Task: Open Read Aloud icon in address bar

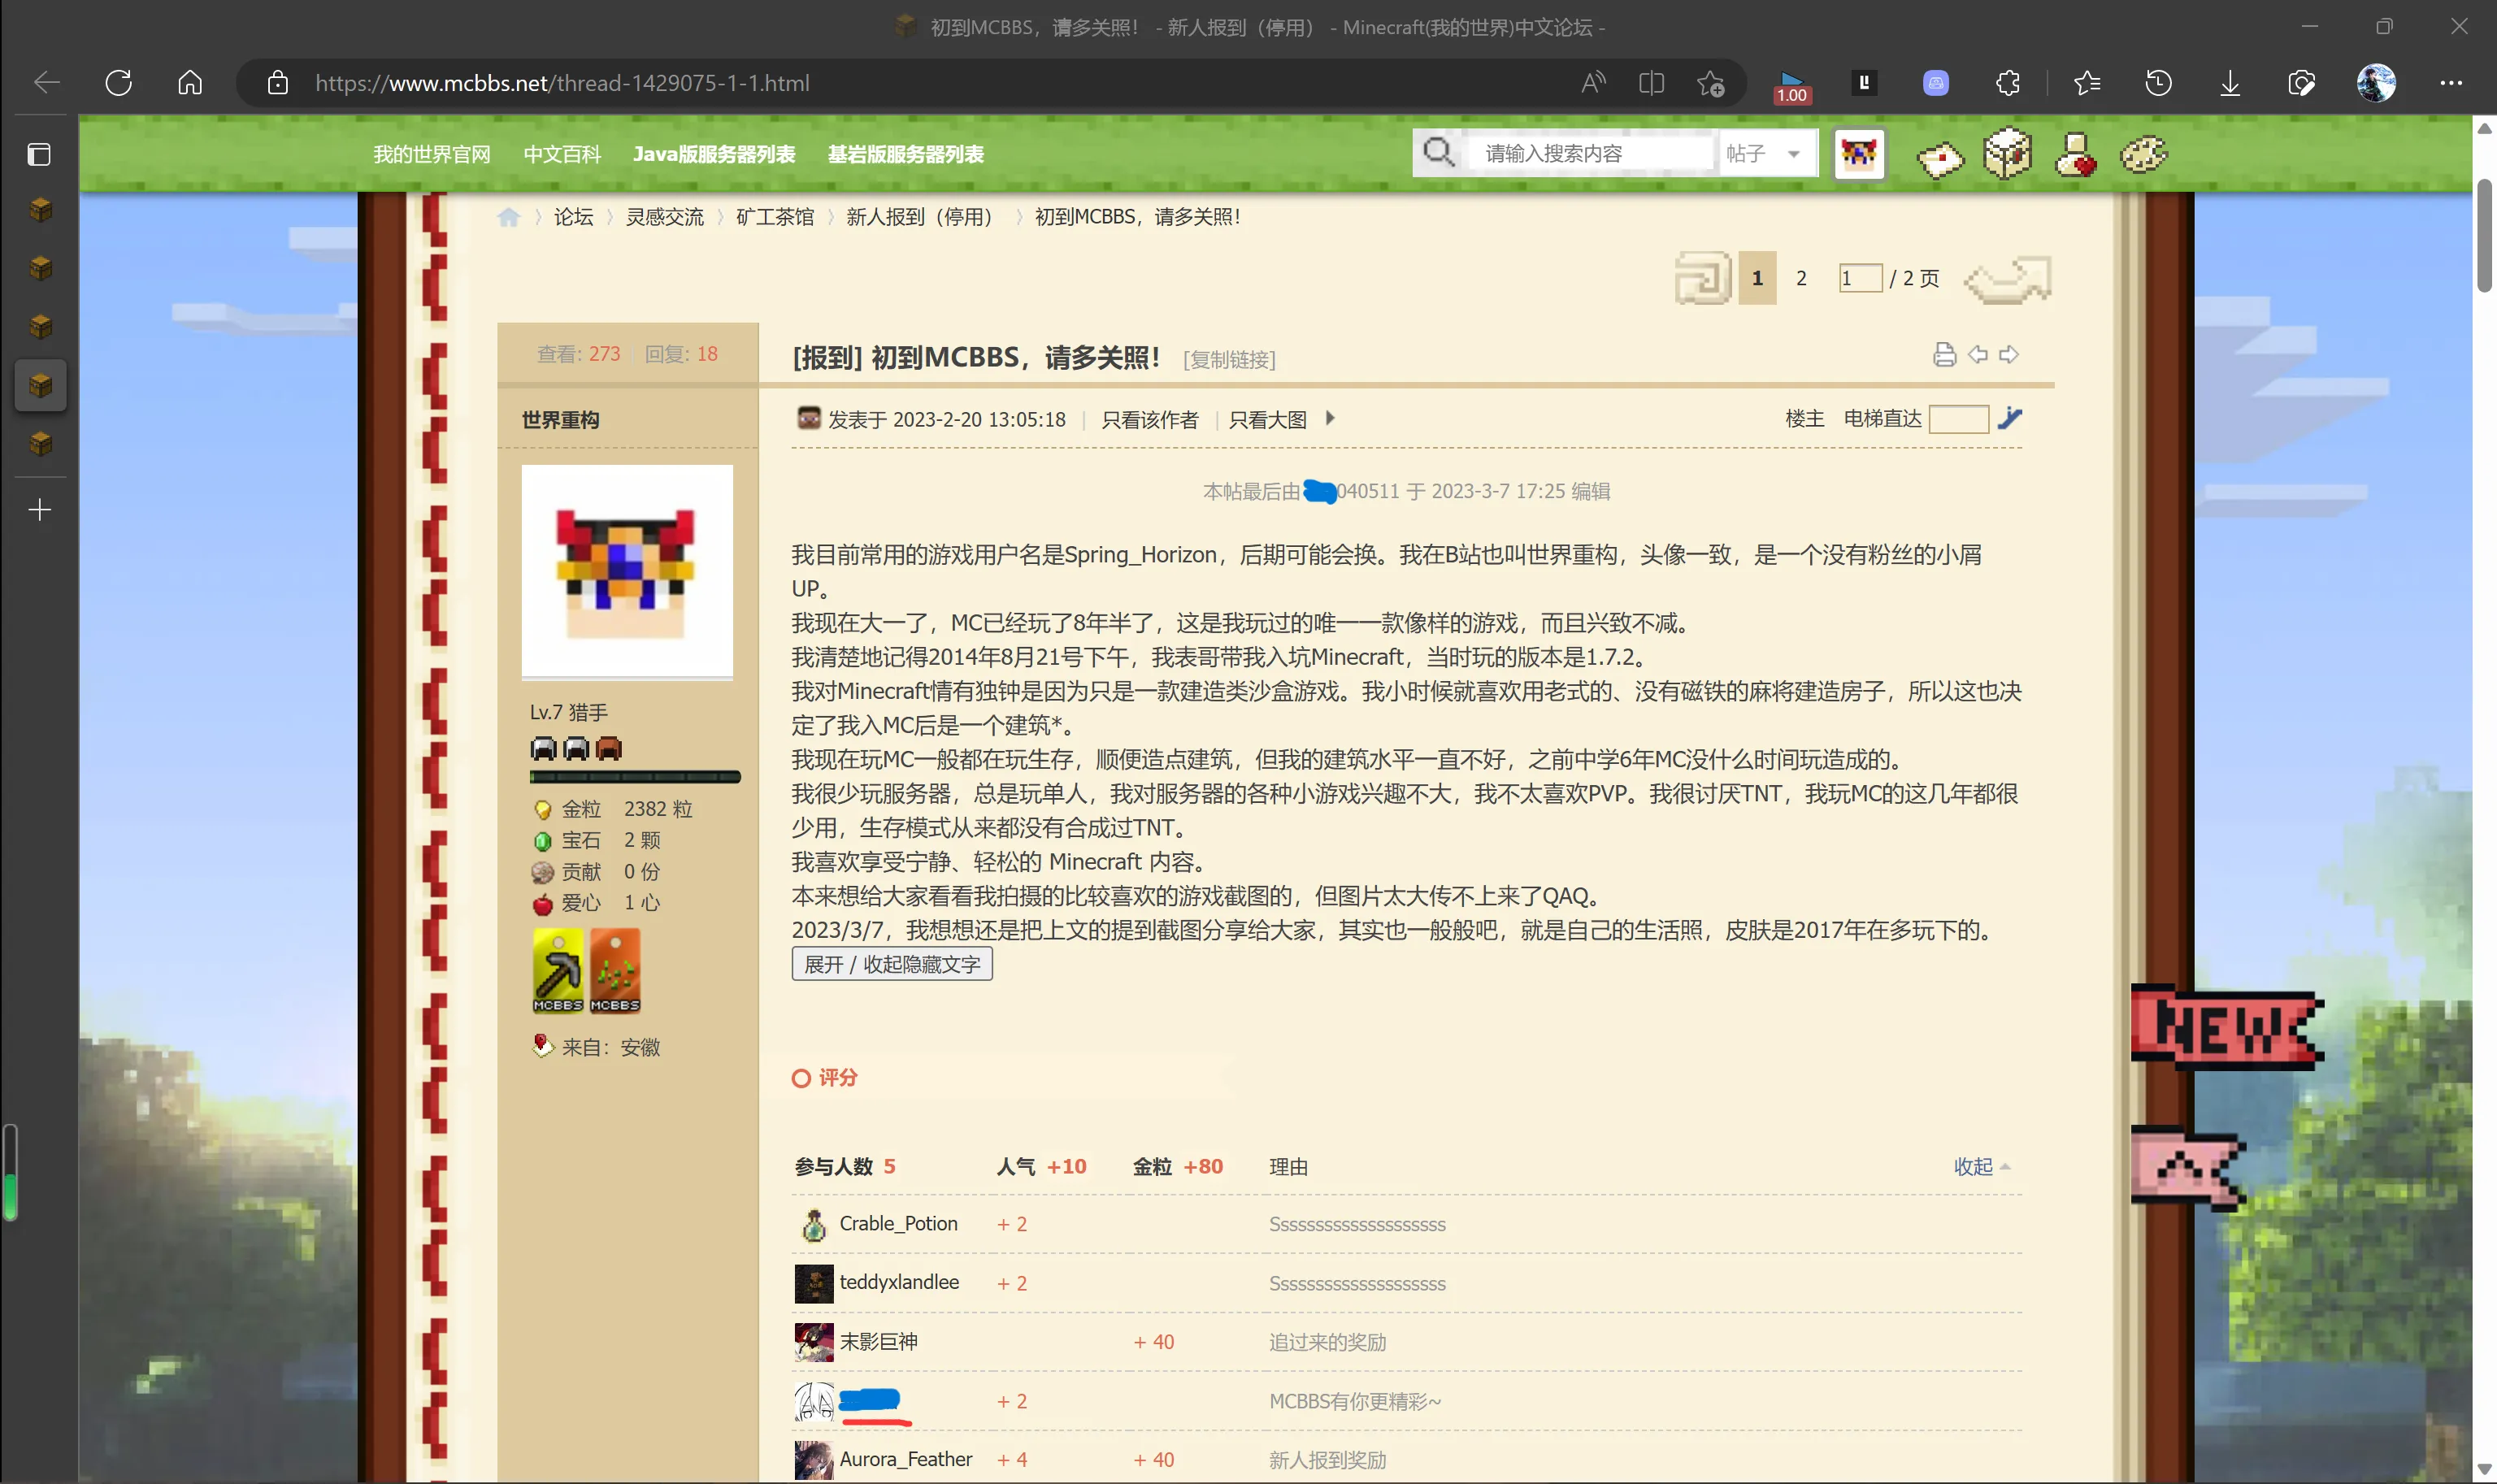Action: point(1593,83)
